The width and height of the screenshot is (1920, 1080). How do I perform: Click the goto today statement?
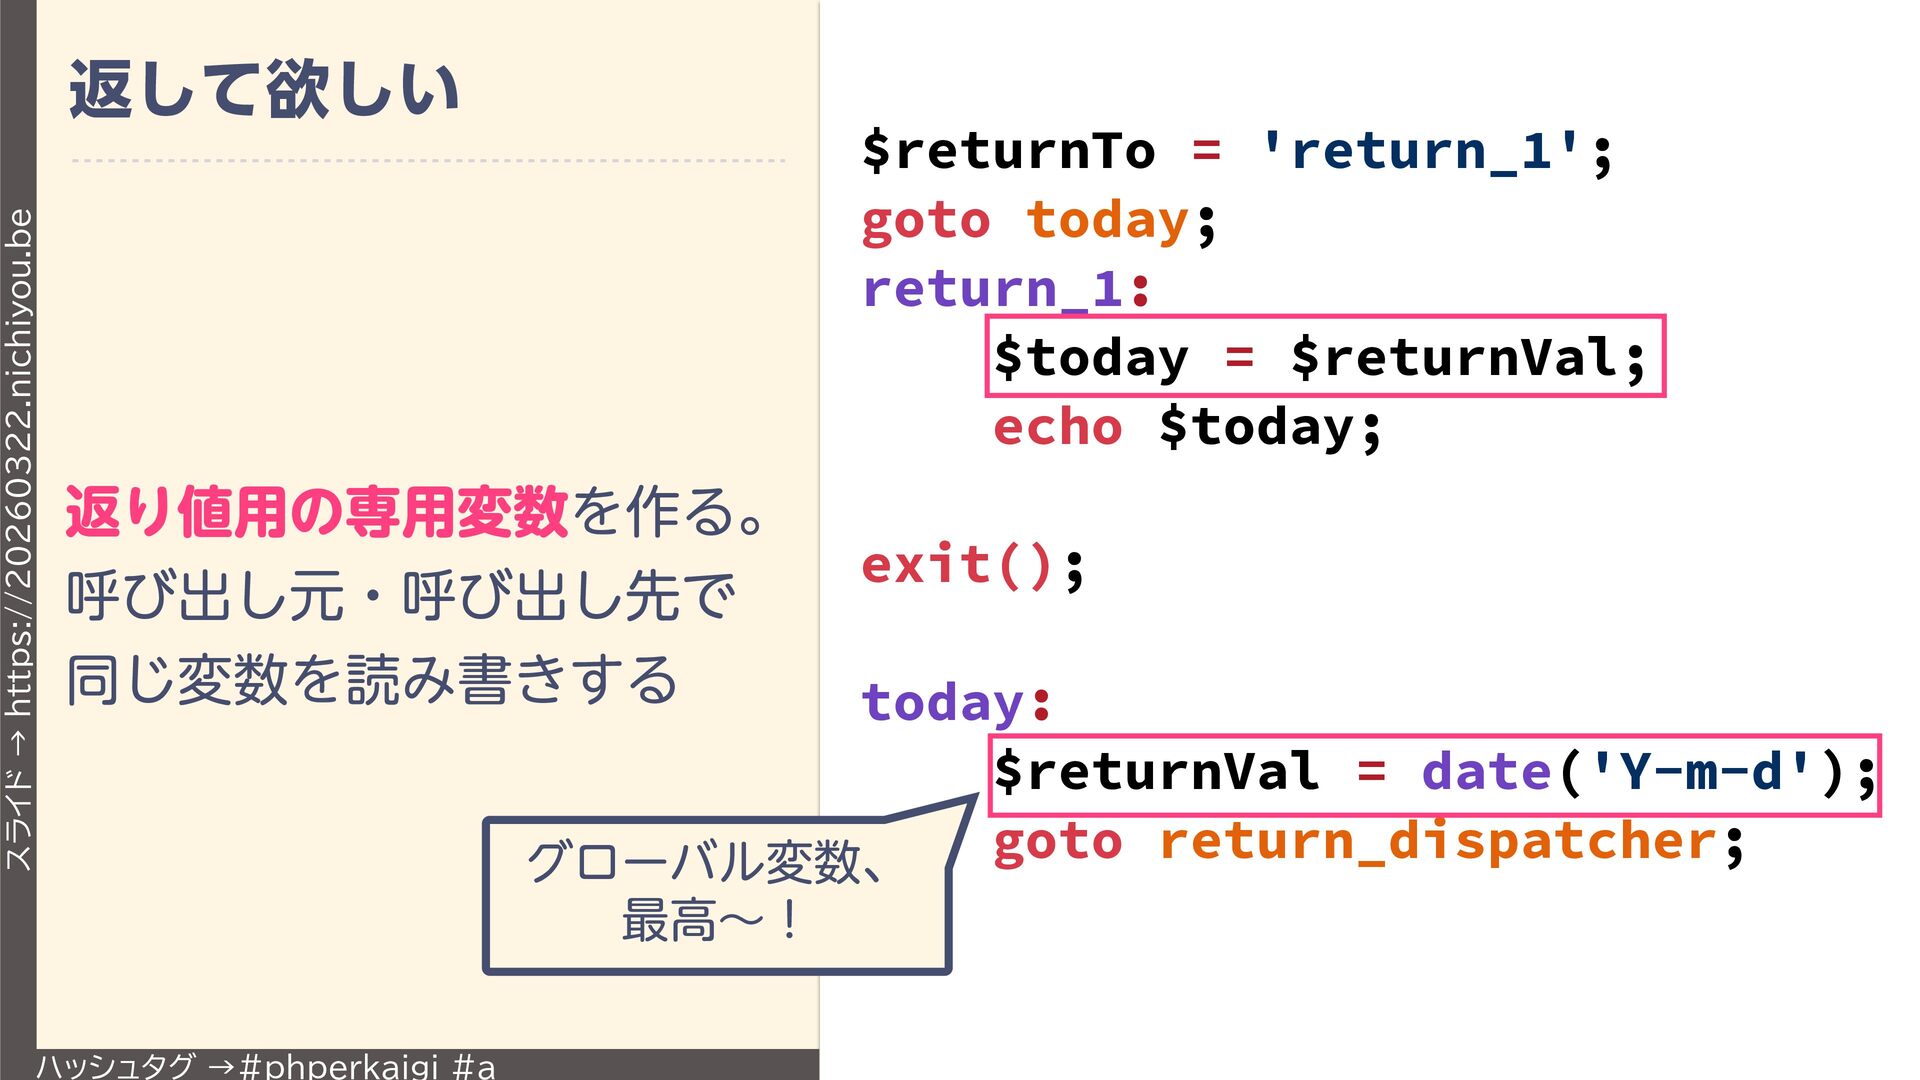click(1038, 220)
